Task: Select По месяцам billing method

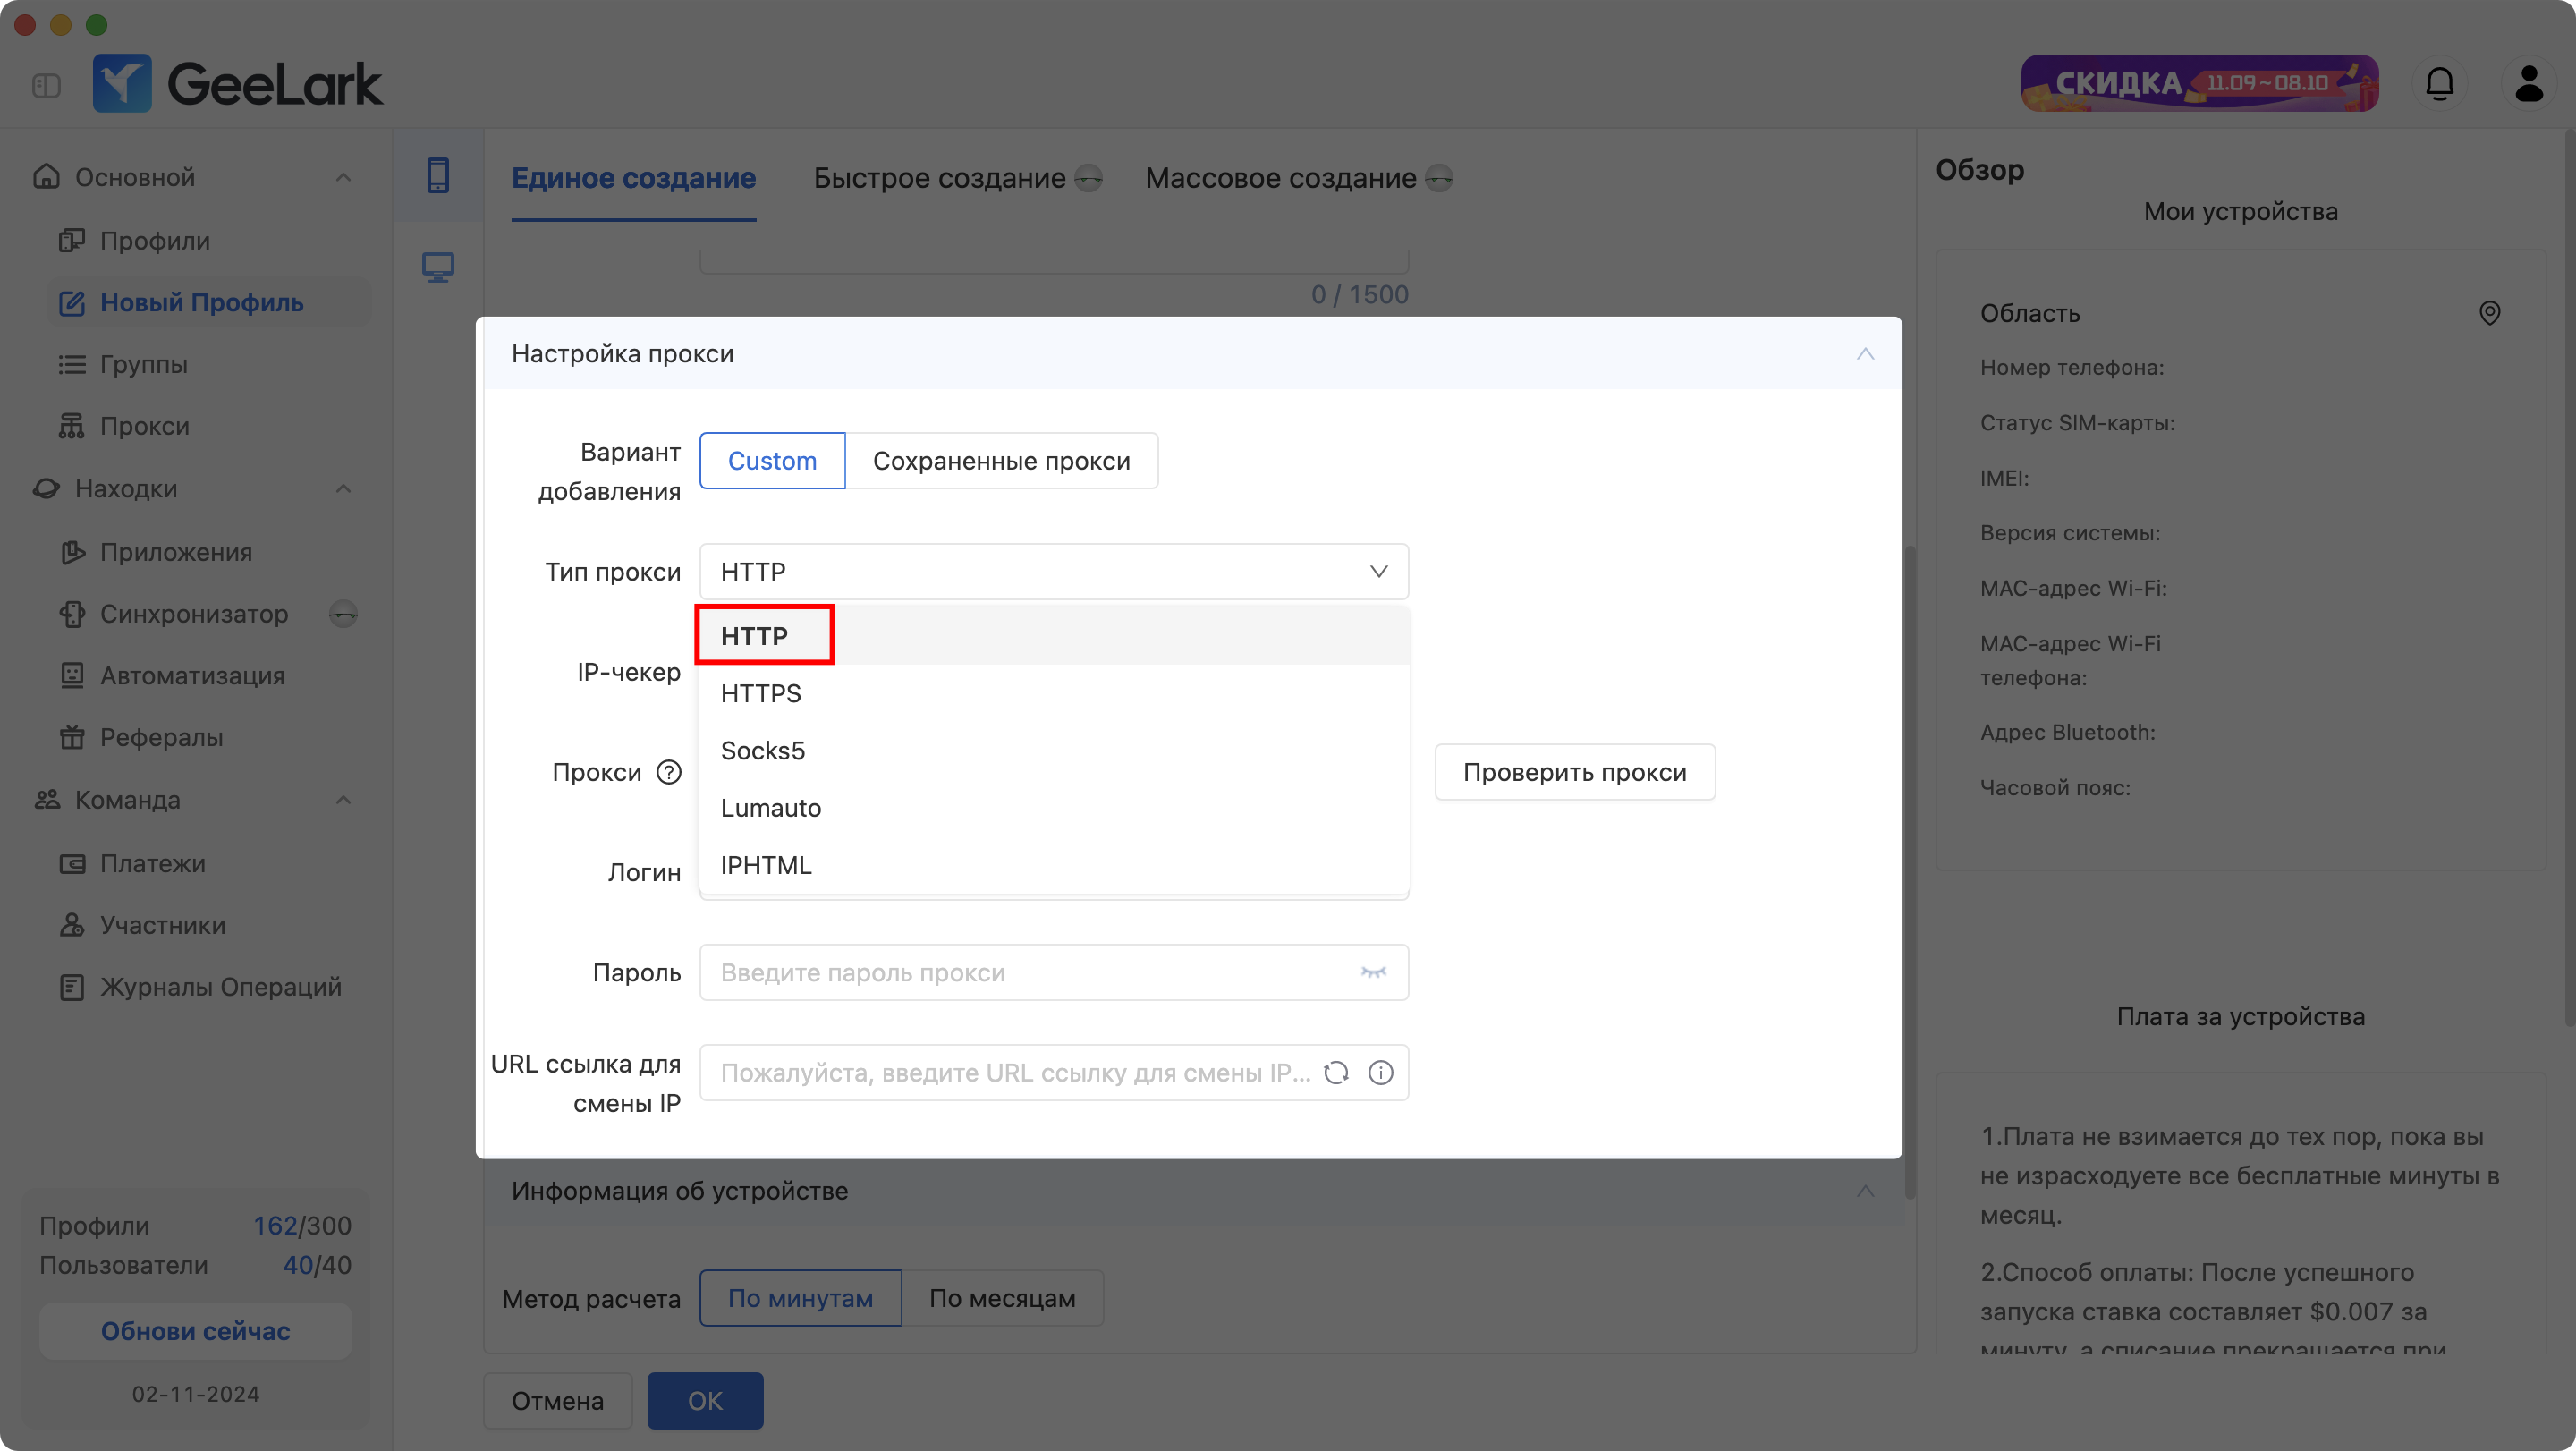Action: click(x=1002, y=1298)
